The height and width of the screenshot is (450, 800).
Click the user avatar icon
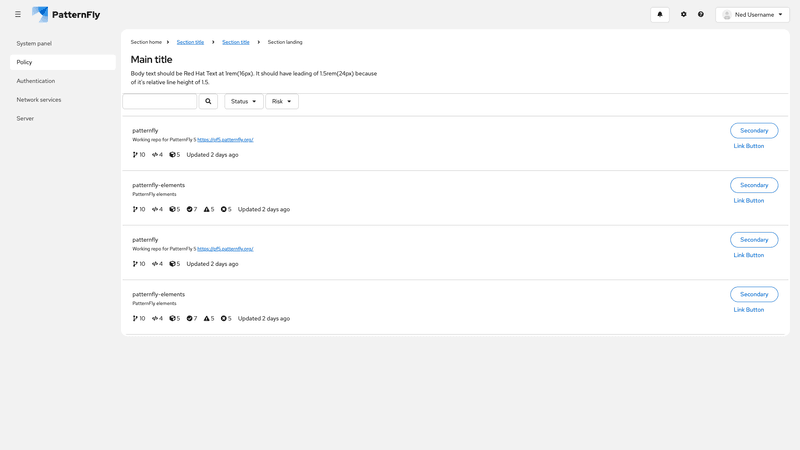coord(727,15)
